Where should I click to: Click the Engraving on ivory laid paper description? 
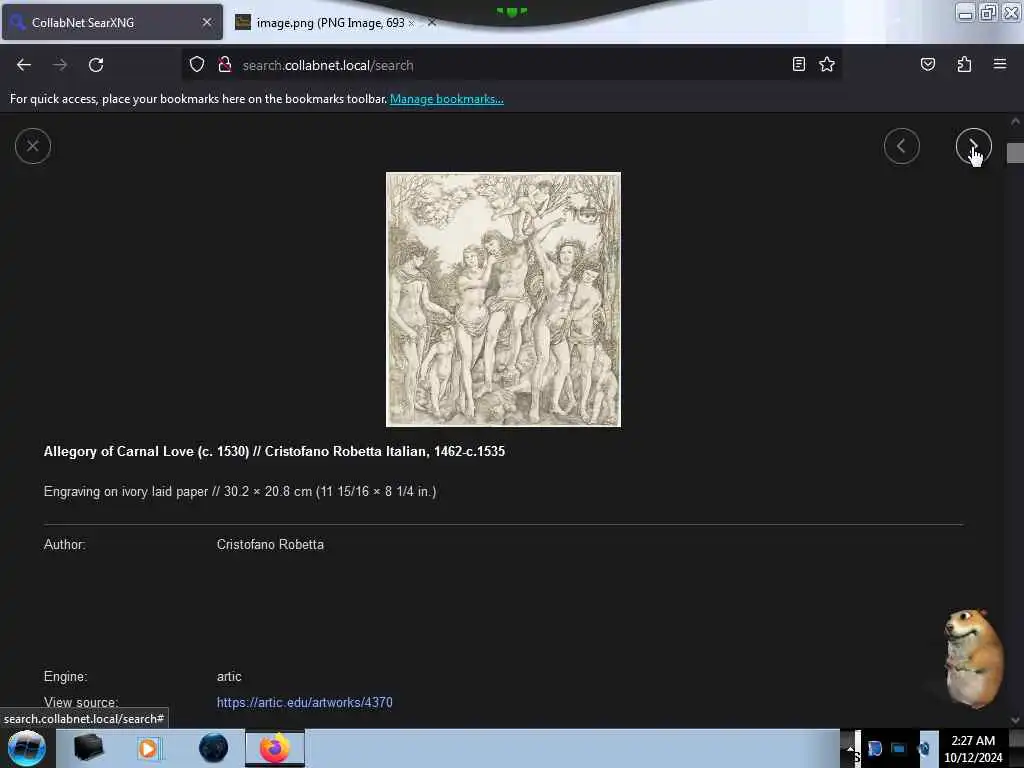(240, 491)
